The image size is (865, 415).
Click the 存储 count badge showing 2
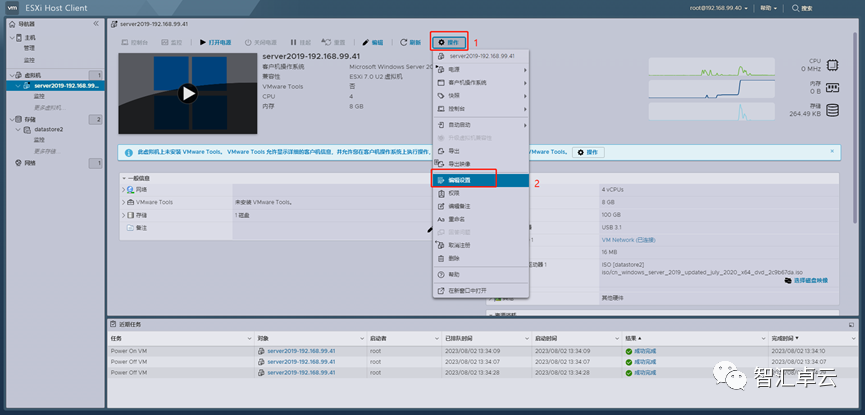click(95, 119)
